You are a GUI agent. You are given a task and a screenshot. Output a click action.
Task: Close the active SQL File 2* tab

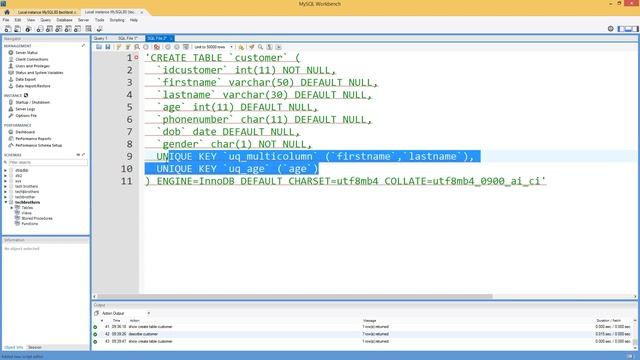click(171, 38)
